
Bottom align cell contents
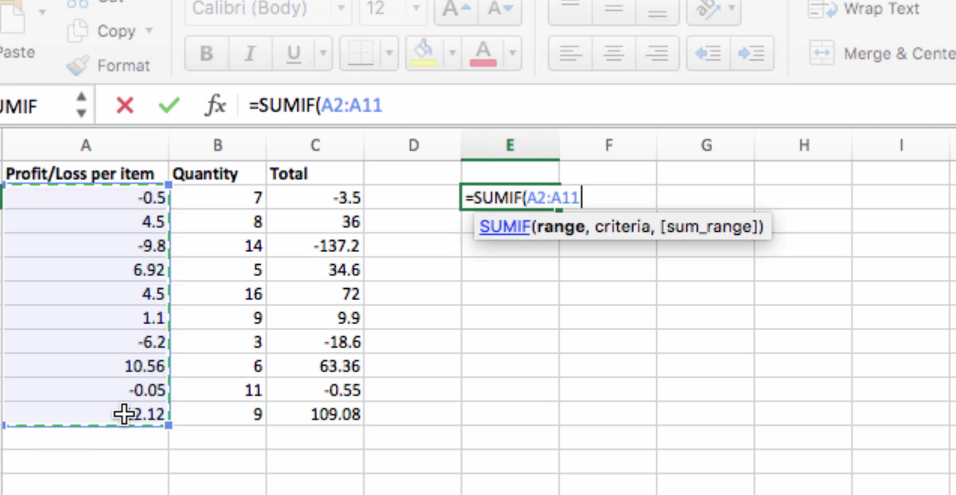pyautogui.click(x=657, y=9)
